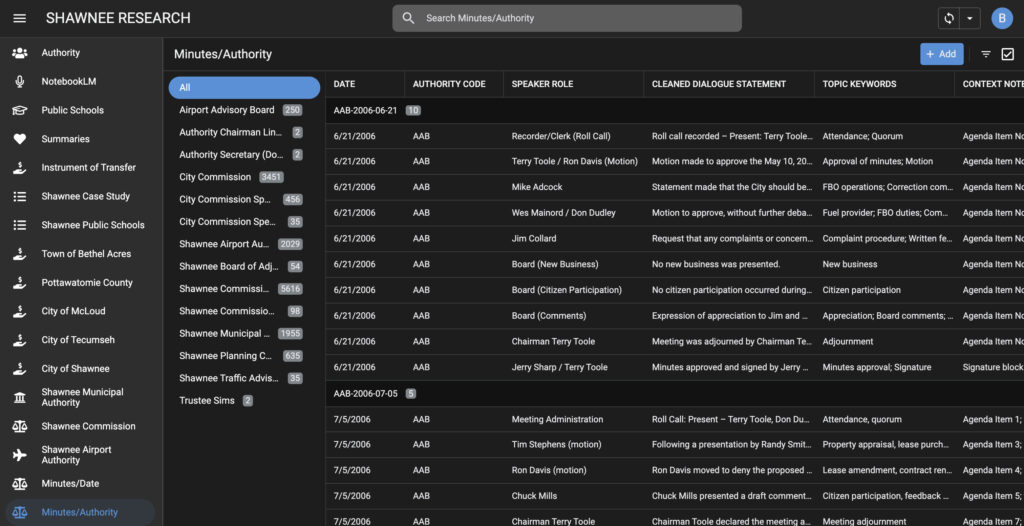Open the hamburger navigation menu
This screenshot has width=1024, height=526.
coord(20,18)
